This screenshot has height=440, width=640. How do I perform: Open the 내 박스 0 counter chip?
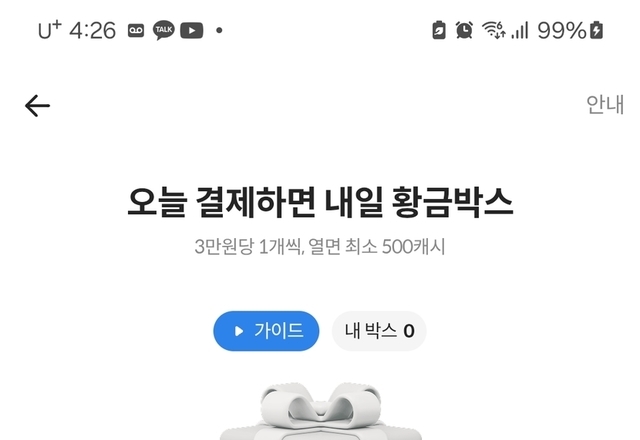click(x=379, y=331)
